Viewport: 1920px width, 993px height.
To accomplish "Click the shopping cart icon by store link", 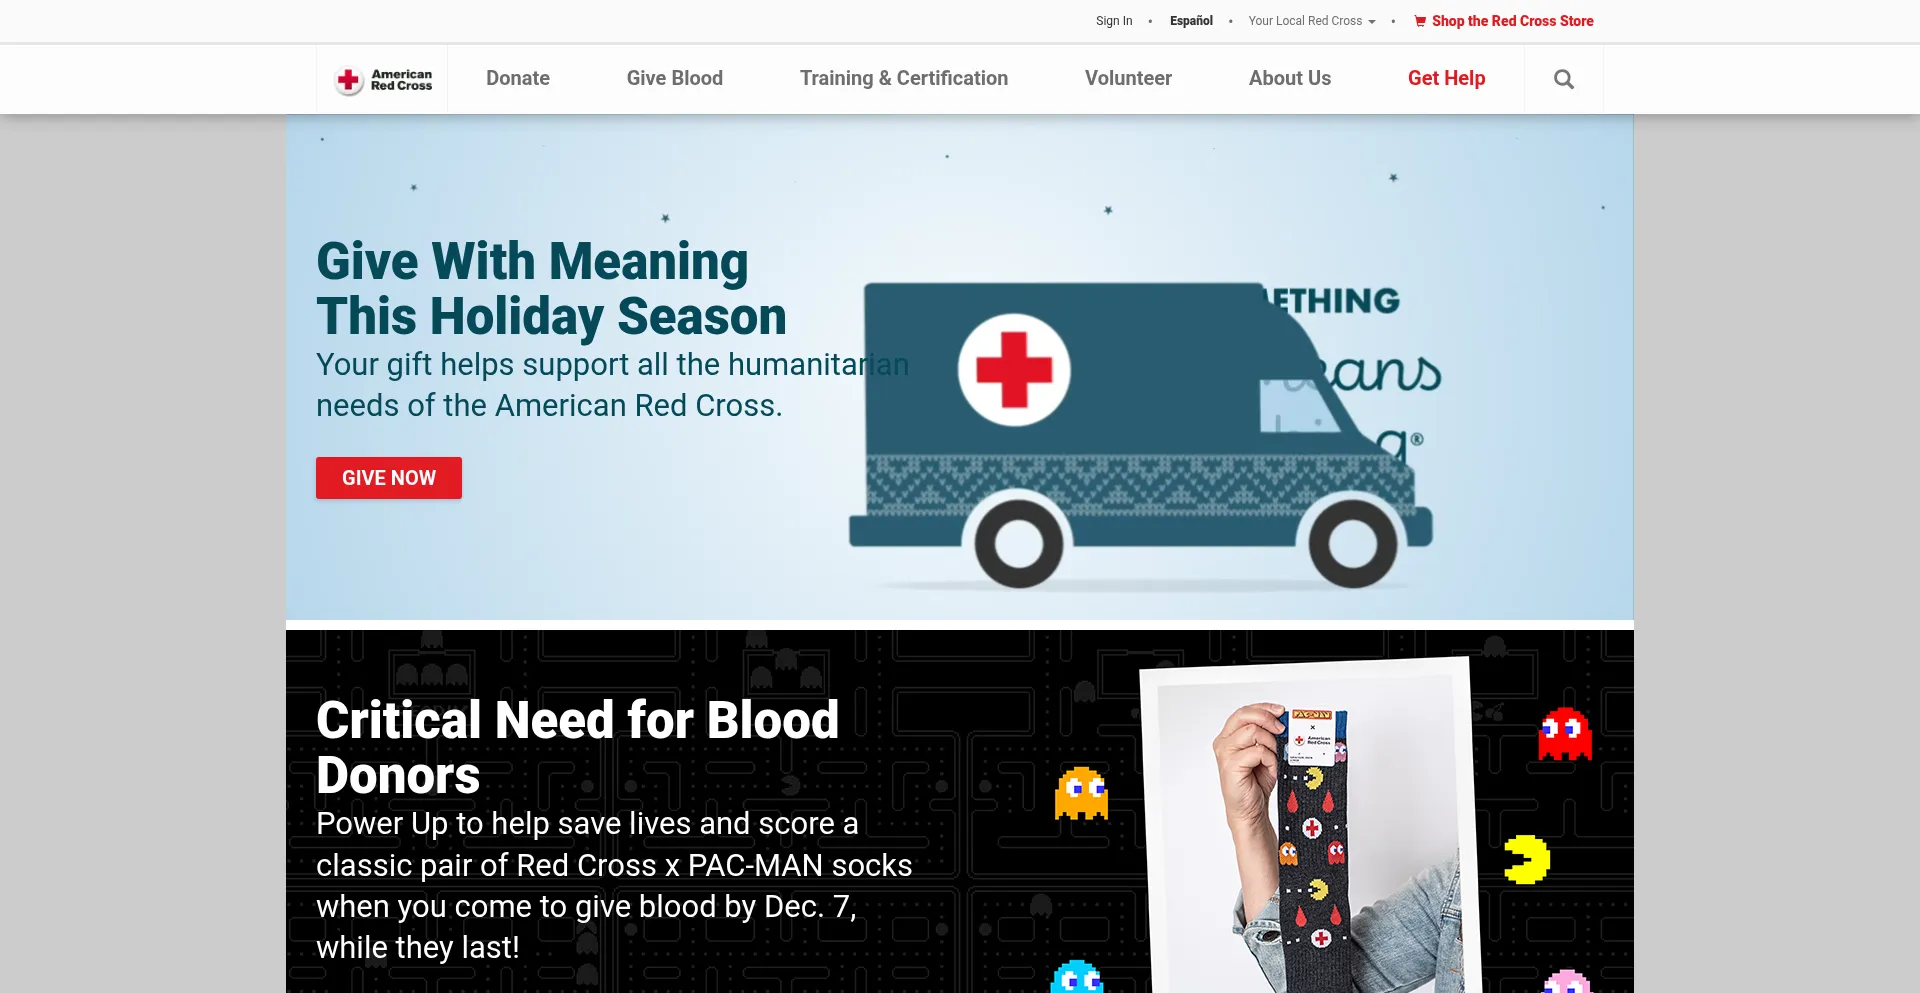I will point(1420,21).
